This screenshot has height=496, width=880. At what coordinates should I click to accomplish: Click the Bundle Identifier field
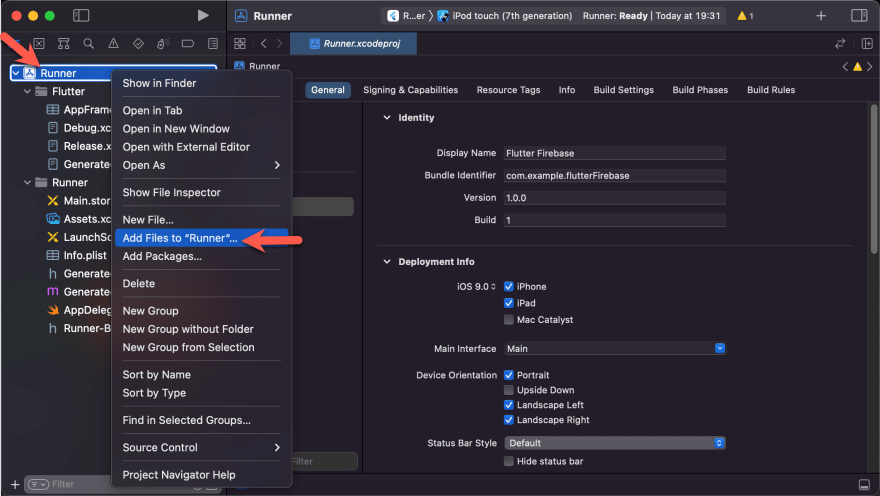click(x=615, y=176)
